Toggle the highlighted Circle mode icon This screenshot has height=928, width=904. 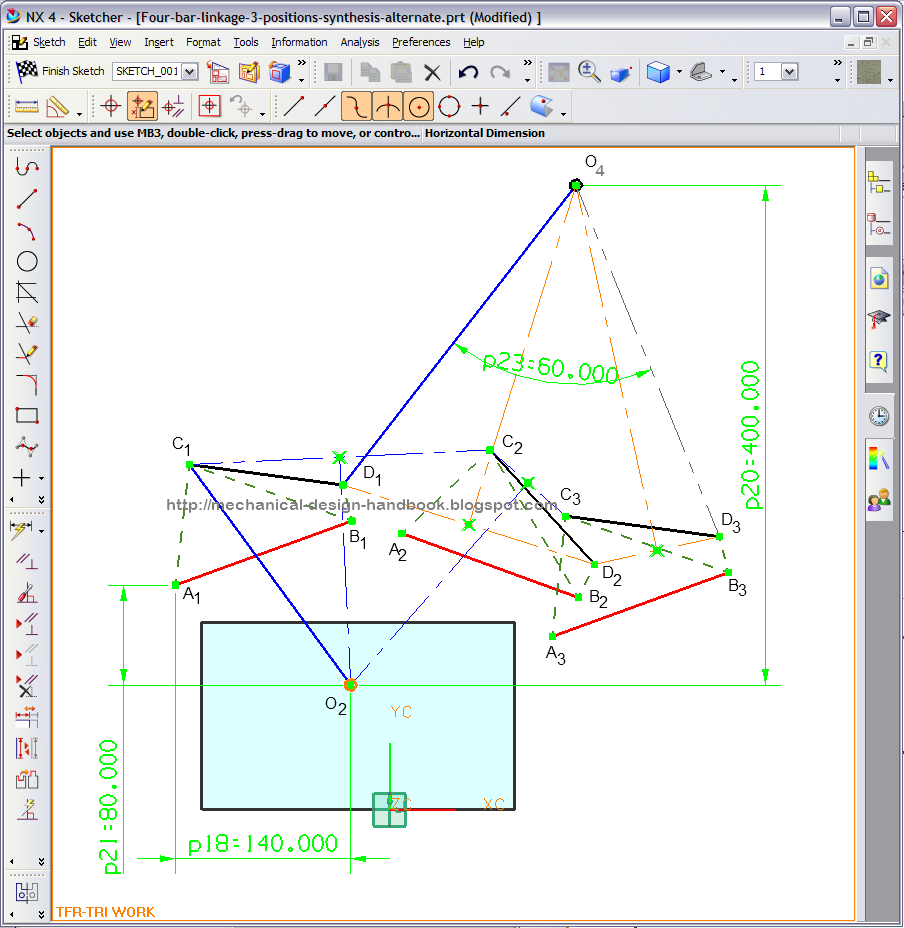418,106
